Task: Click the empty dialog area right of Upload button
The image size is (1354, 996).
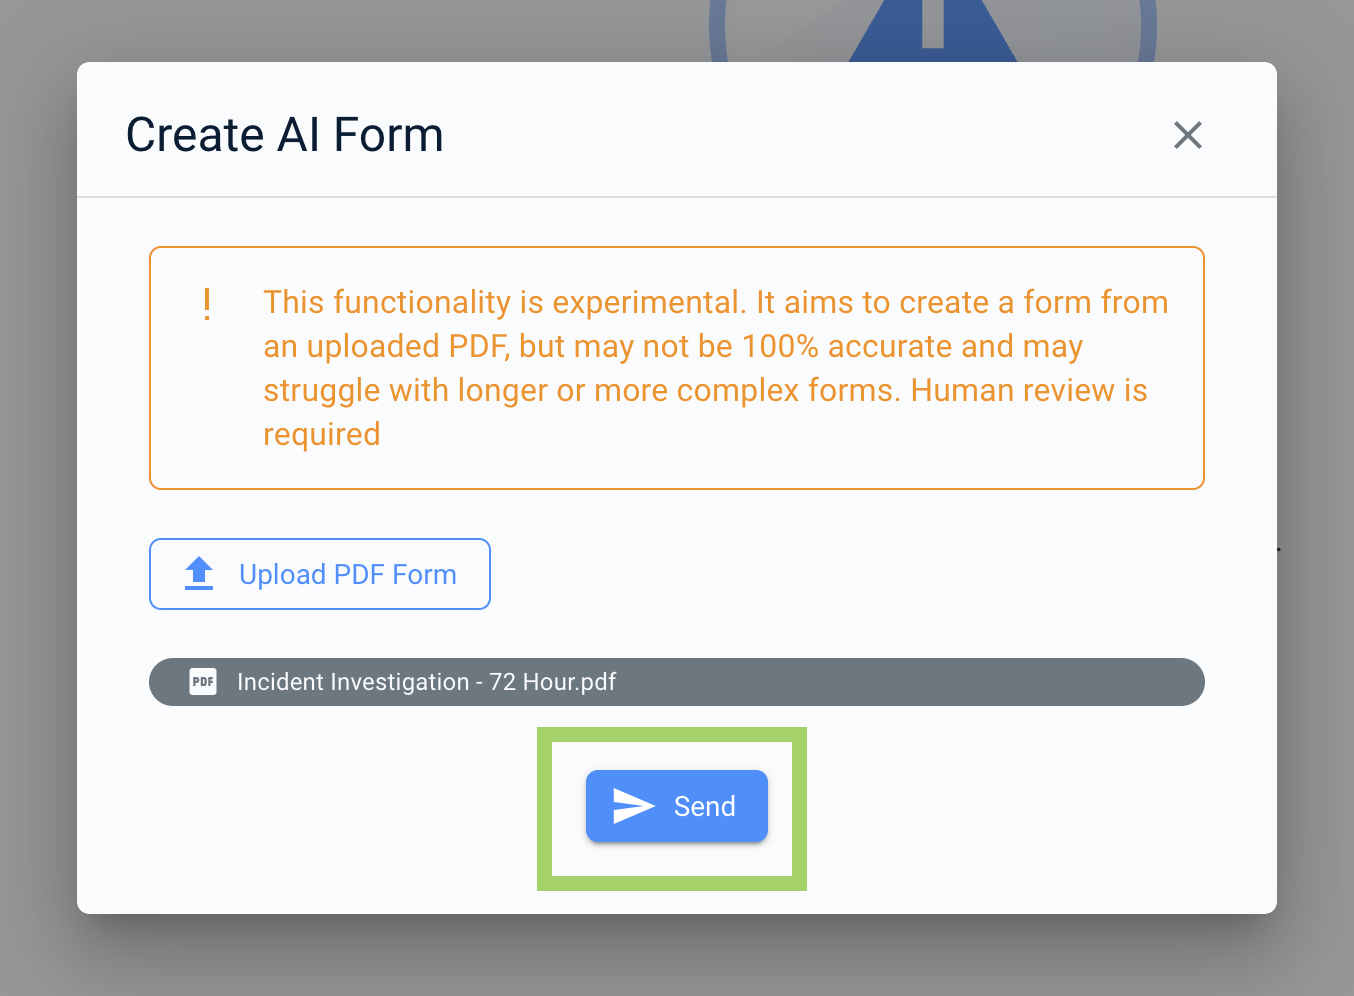Action: pyautogui.click(x=850, y=574)
